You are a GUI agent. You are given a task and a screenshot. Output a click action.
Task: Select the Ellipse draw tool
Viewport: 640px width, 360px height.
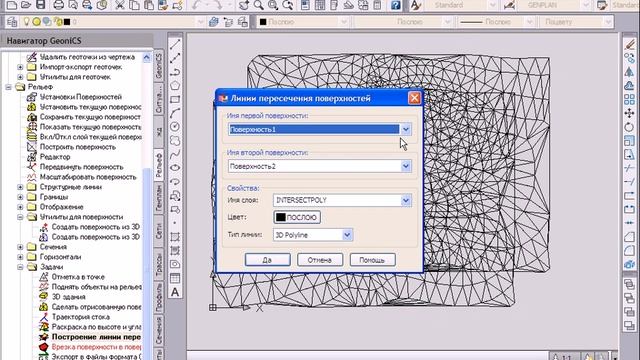coord(175,168)
